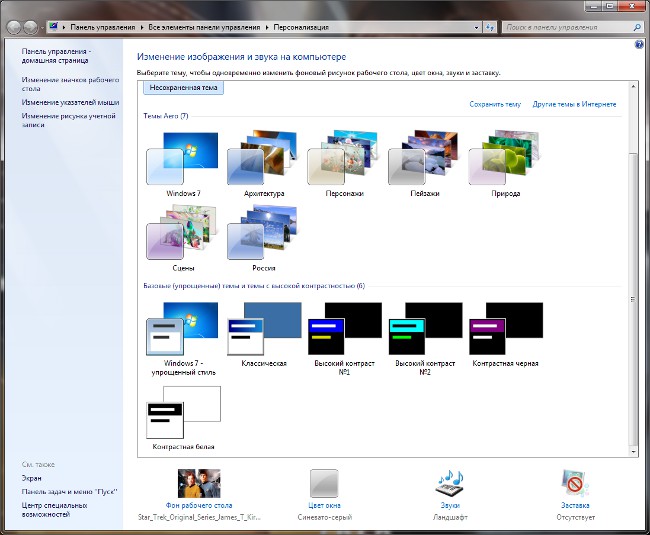Image resolution: width=650 pixels, height=535 pixels.
Task: Apply the Сцены theme
Action: point(183,238)
